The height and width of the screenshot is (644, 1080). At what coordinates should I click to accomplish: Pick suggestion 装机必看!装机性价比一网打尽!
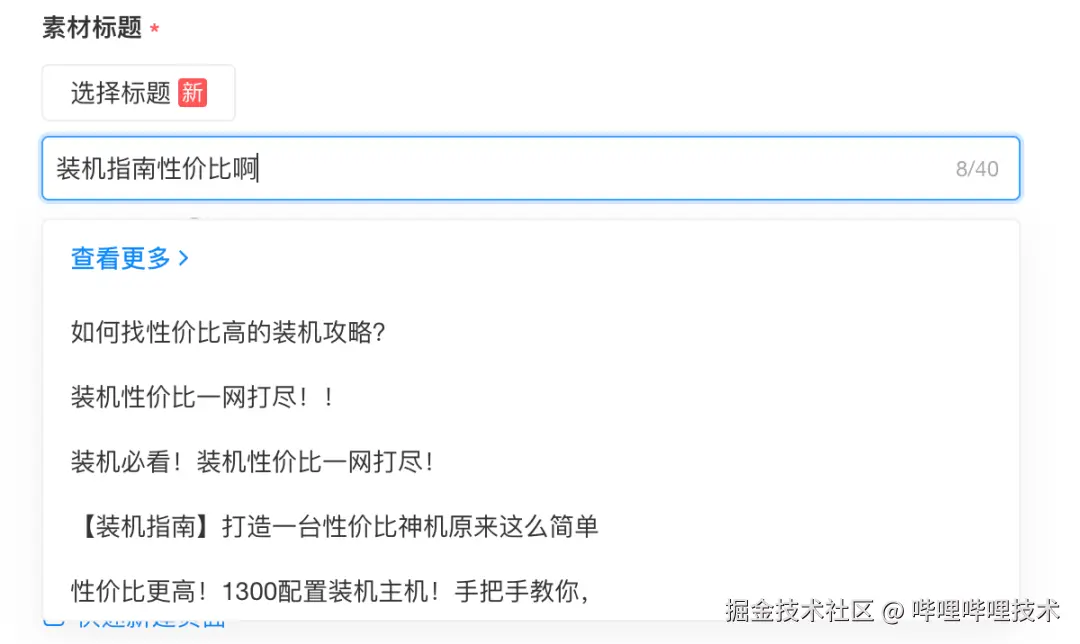tap(252, 462)
